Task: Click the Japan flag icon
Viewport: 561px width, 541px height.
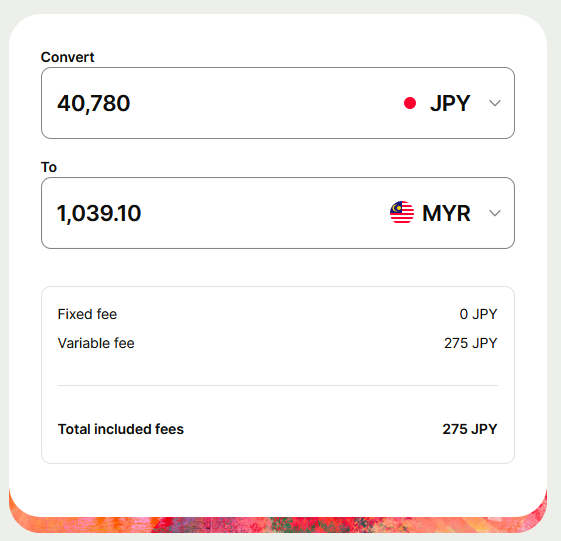Action: tap(410, 103)
